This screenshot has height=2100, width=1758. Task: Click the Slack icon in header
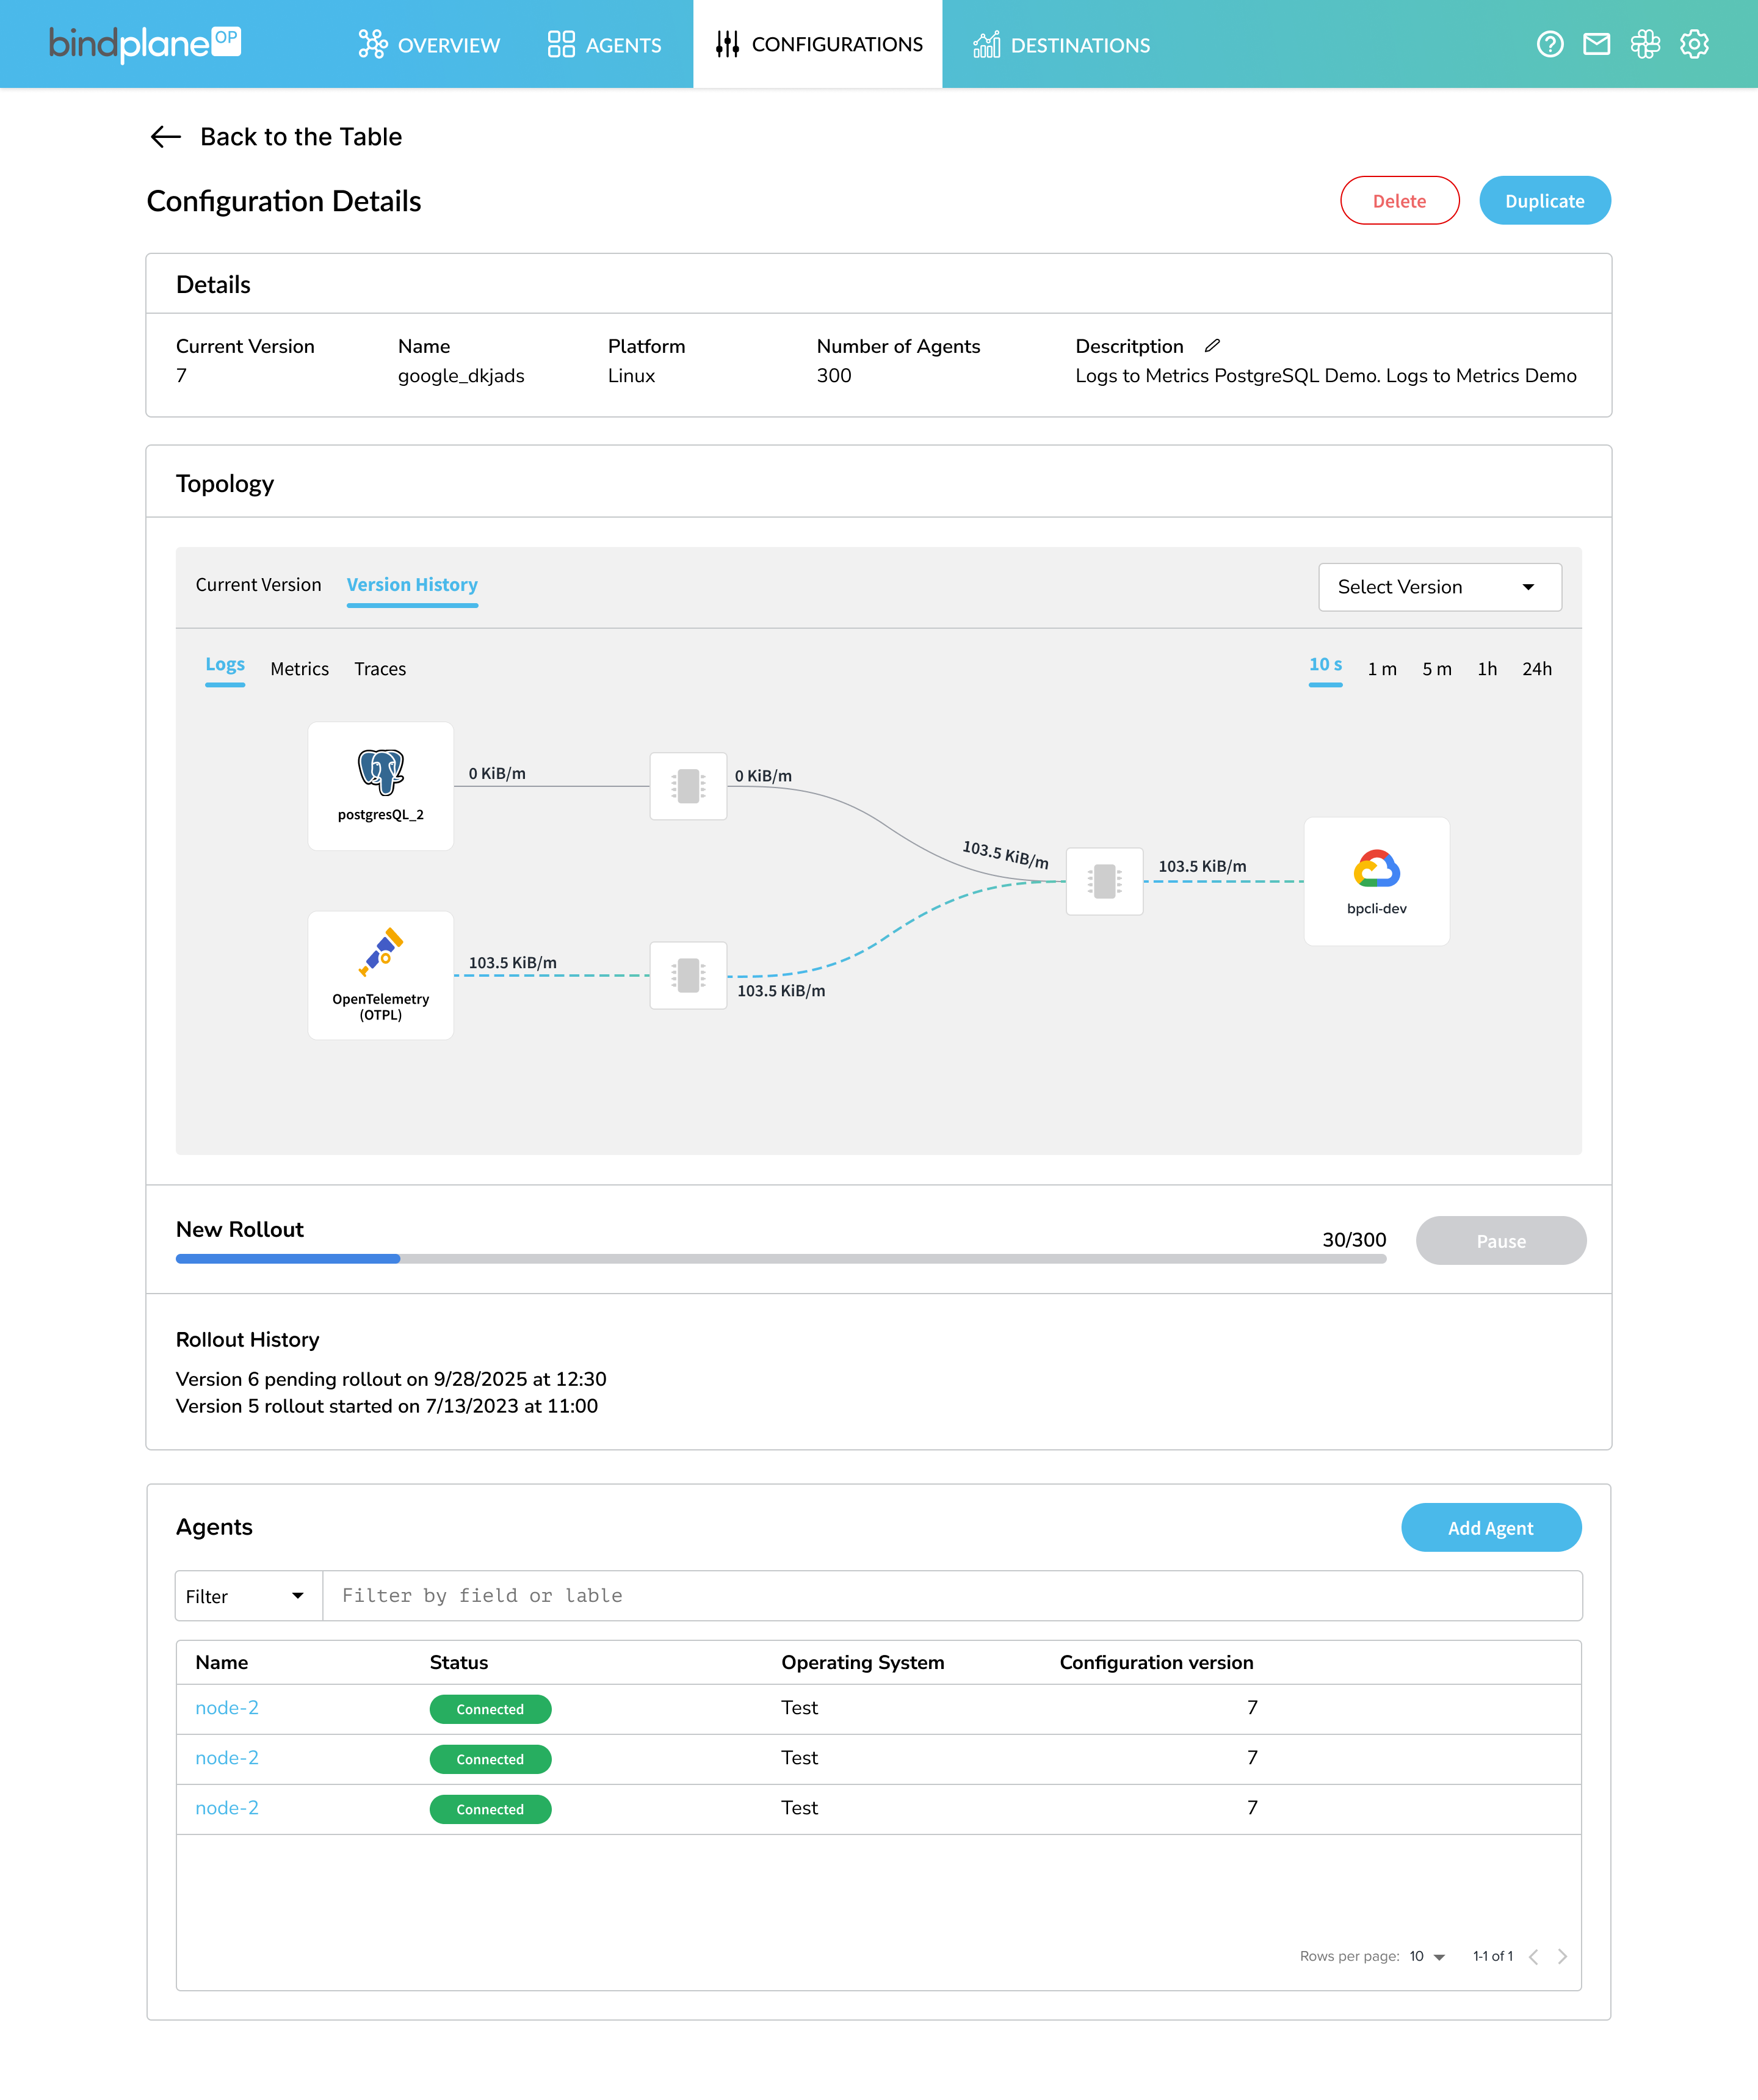1645,44
